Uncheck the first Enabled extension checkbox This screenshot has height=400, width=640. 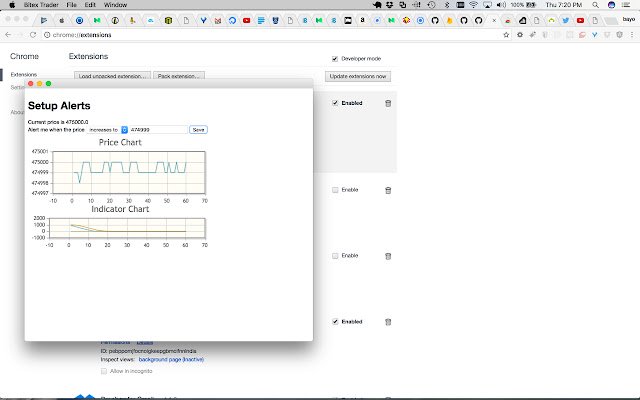pos(335,103)
